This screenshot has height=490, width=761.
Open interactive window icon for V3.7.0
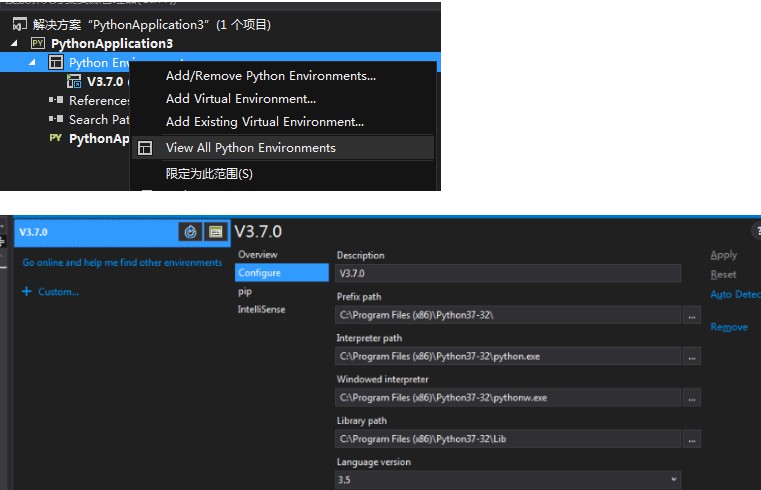[215, 232]
